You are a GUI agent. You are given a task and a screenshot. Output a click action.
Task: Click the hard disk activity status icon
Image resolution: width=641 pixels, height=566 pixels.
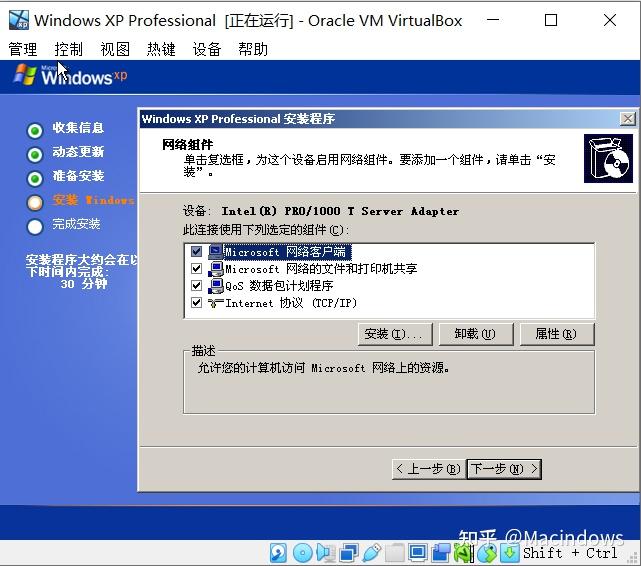point(278,553)
